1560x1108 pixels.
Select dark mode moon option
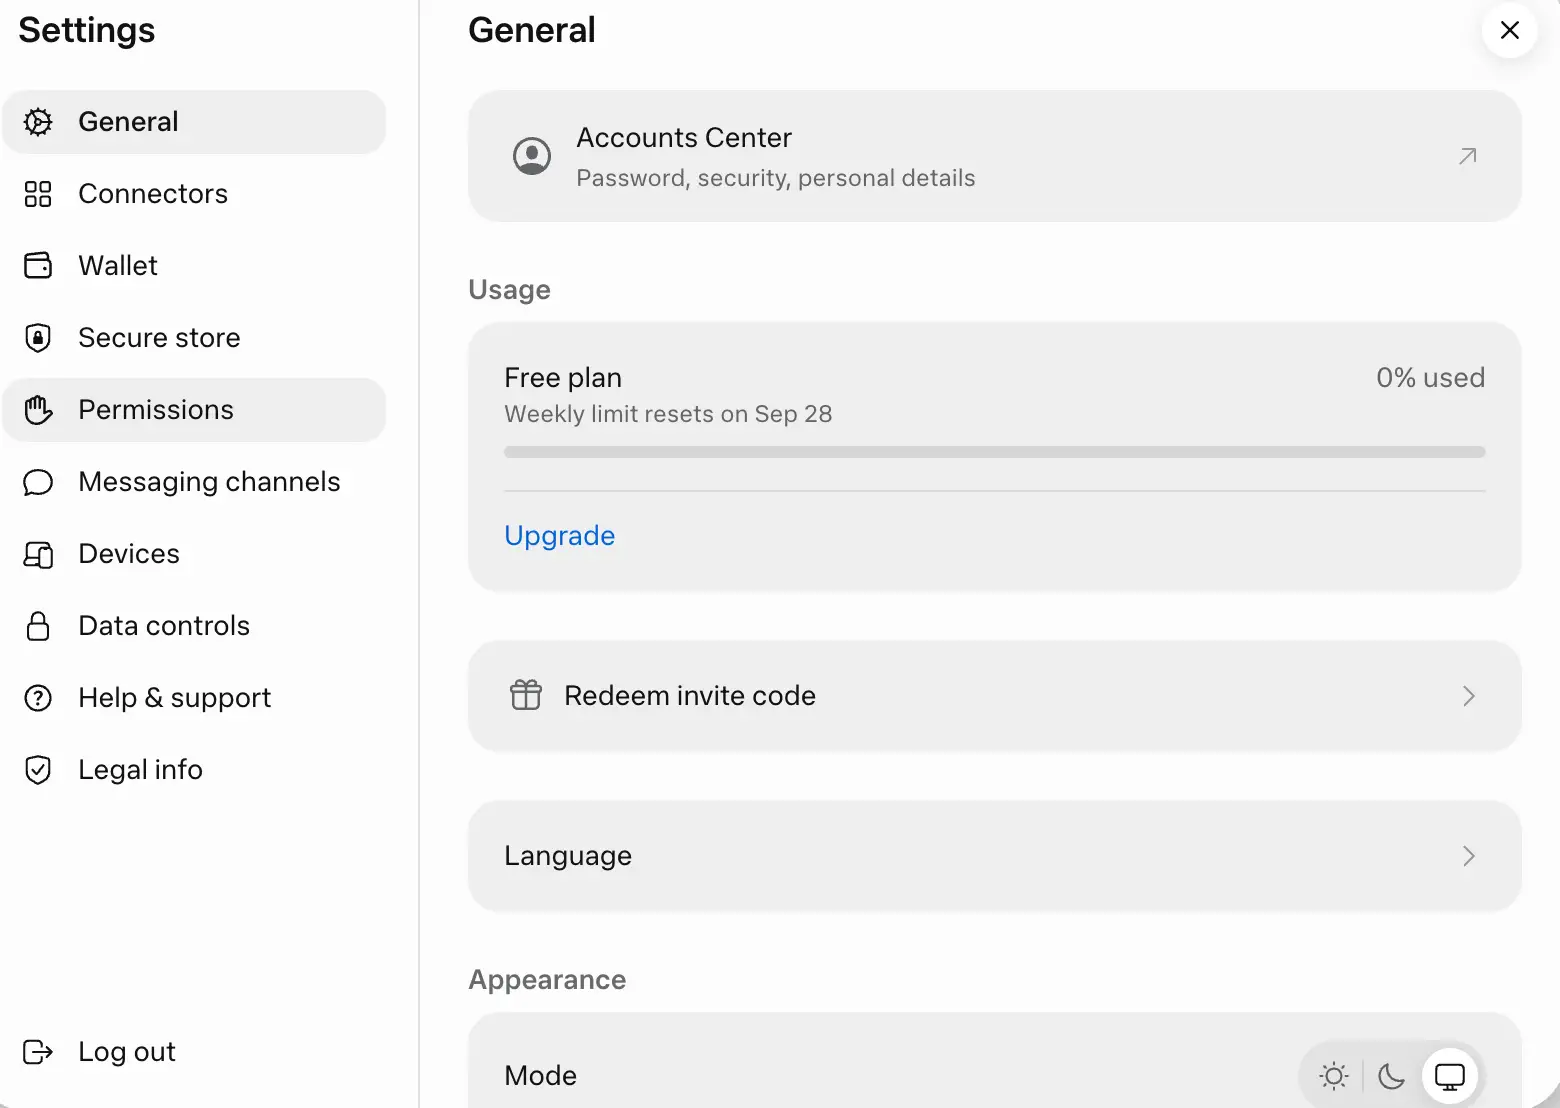[1391, 1076]
